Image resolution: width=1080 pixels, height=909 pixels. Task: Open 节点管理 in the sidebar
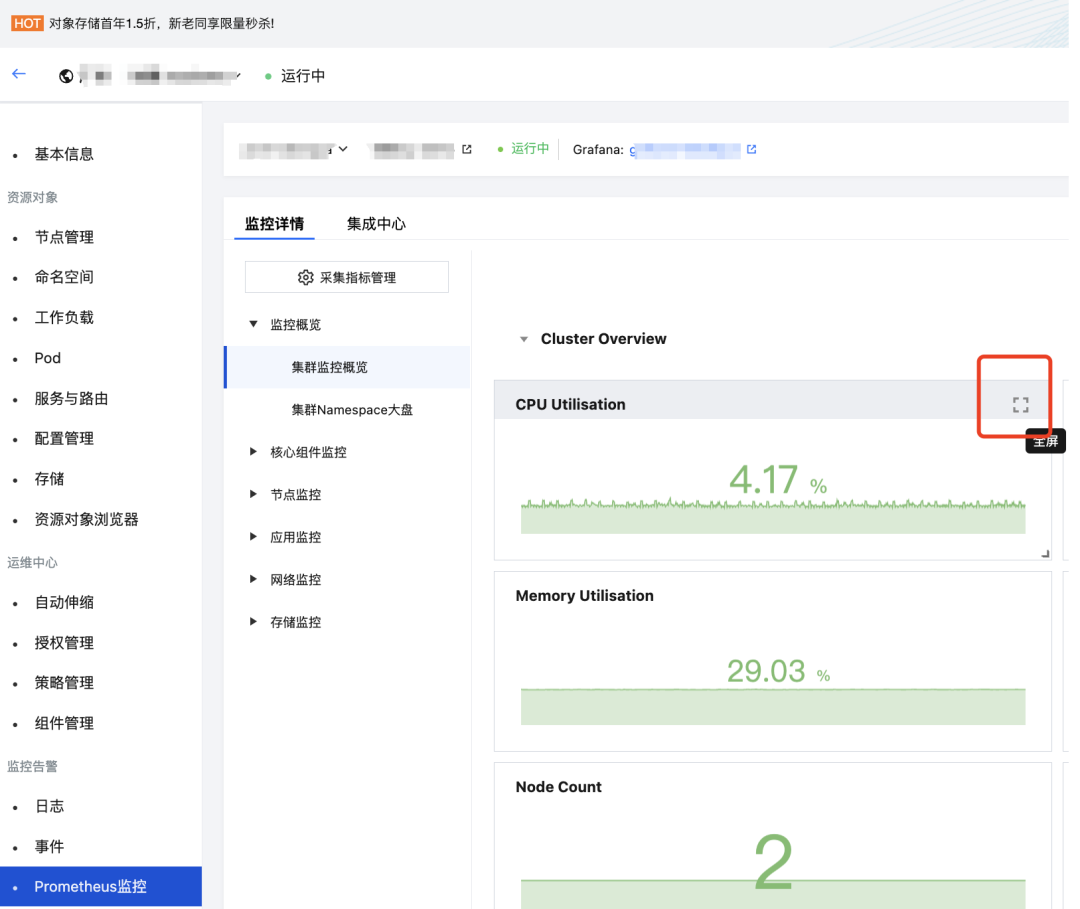pos(64,238)
